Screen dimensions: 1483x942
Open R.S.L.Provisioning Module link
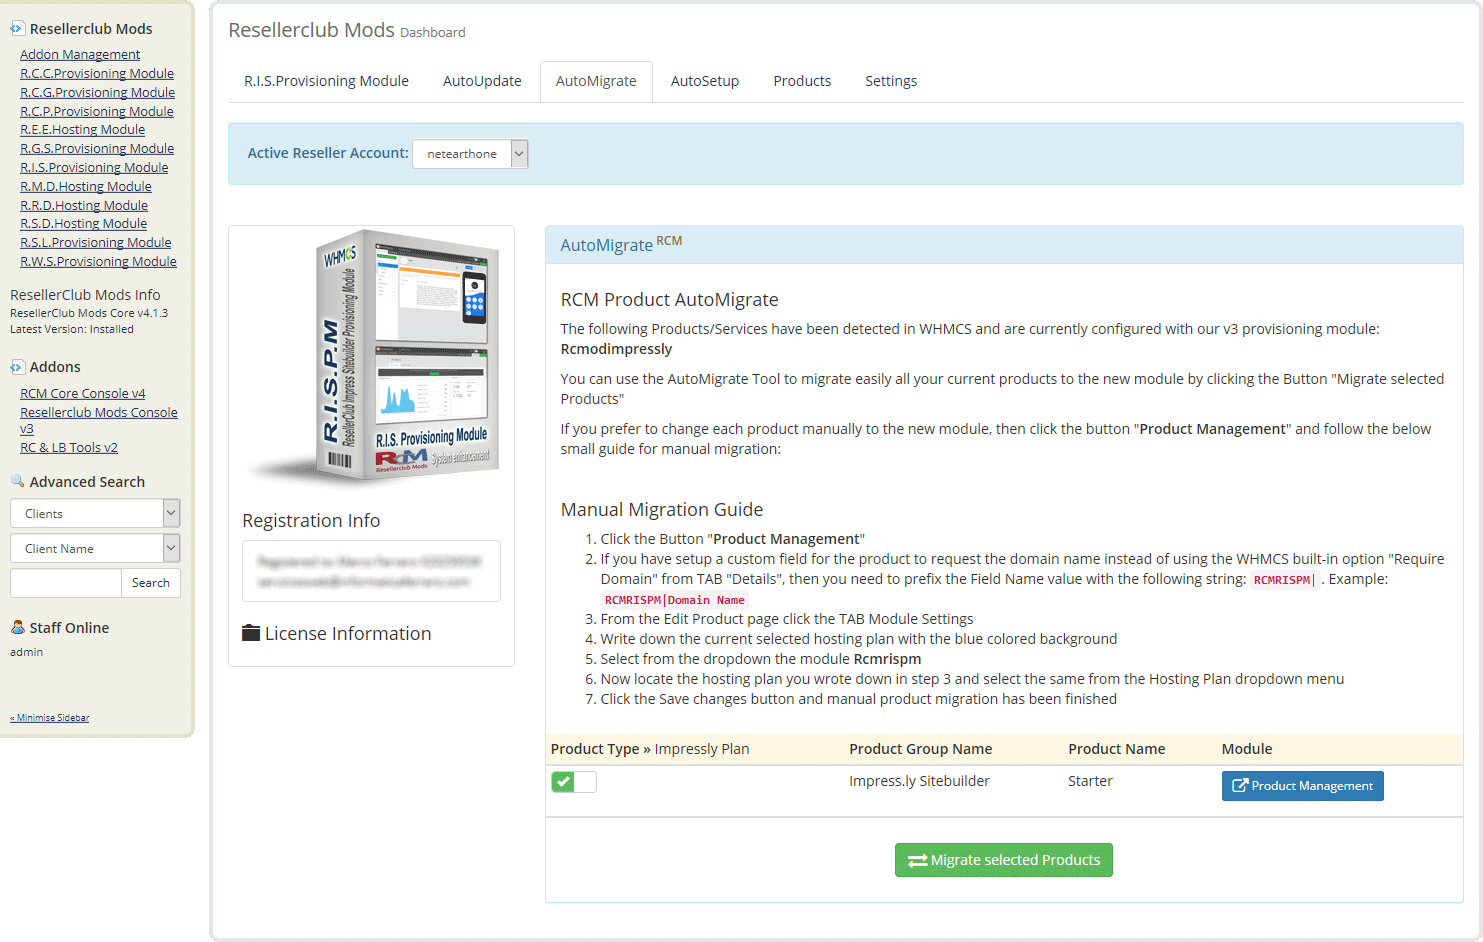96,242
